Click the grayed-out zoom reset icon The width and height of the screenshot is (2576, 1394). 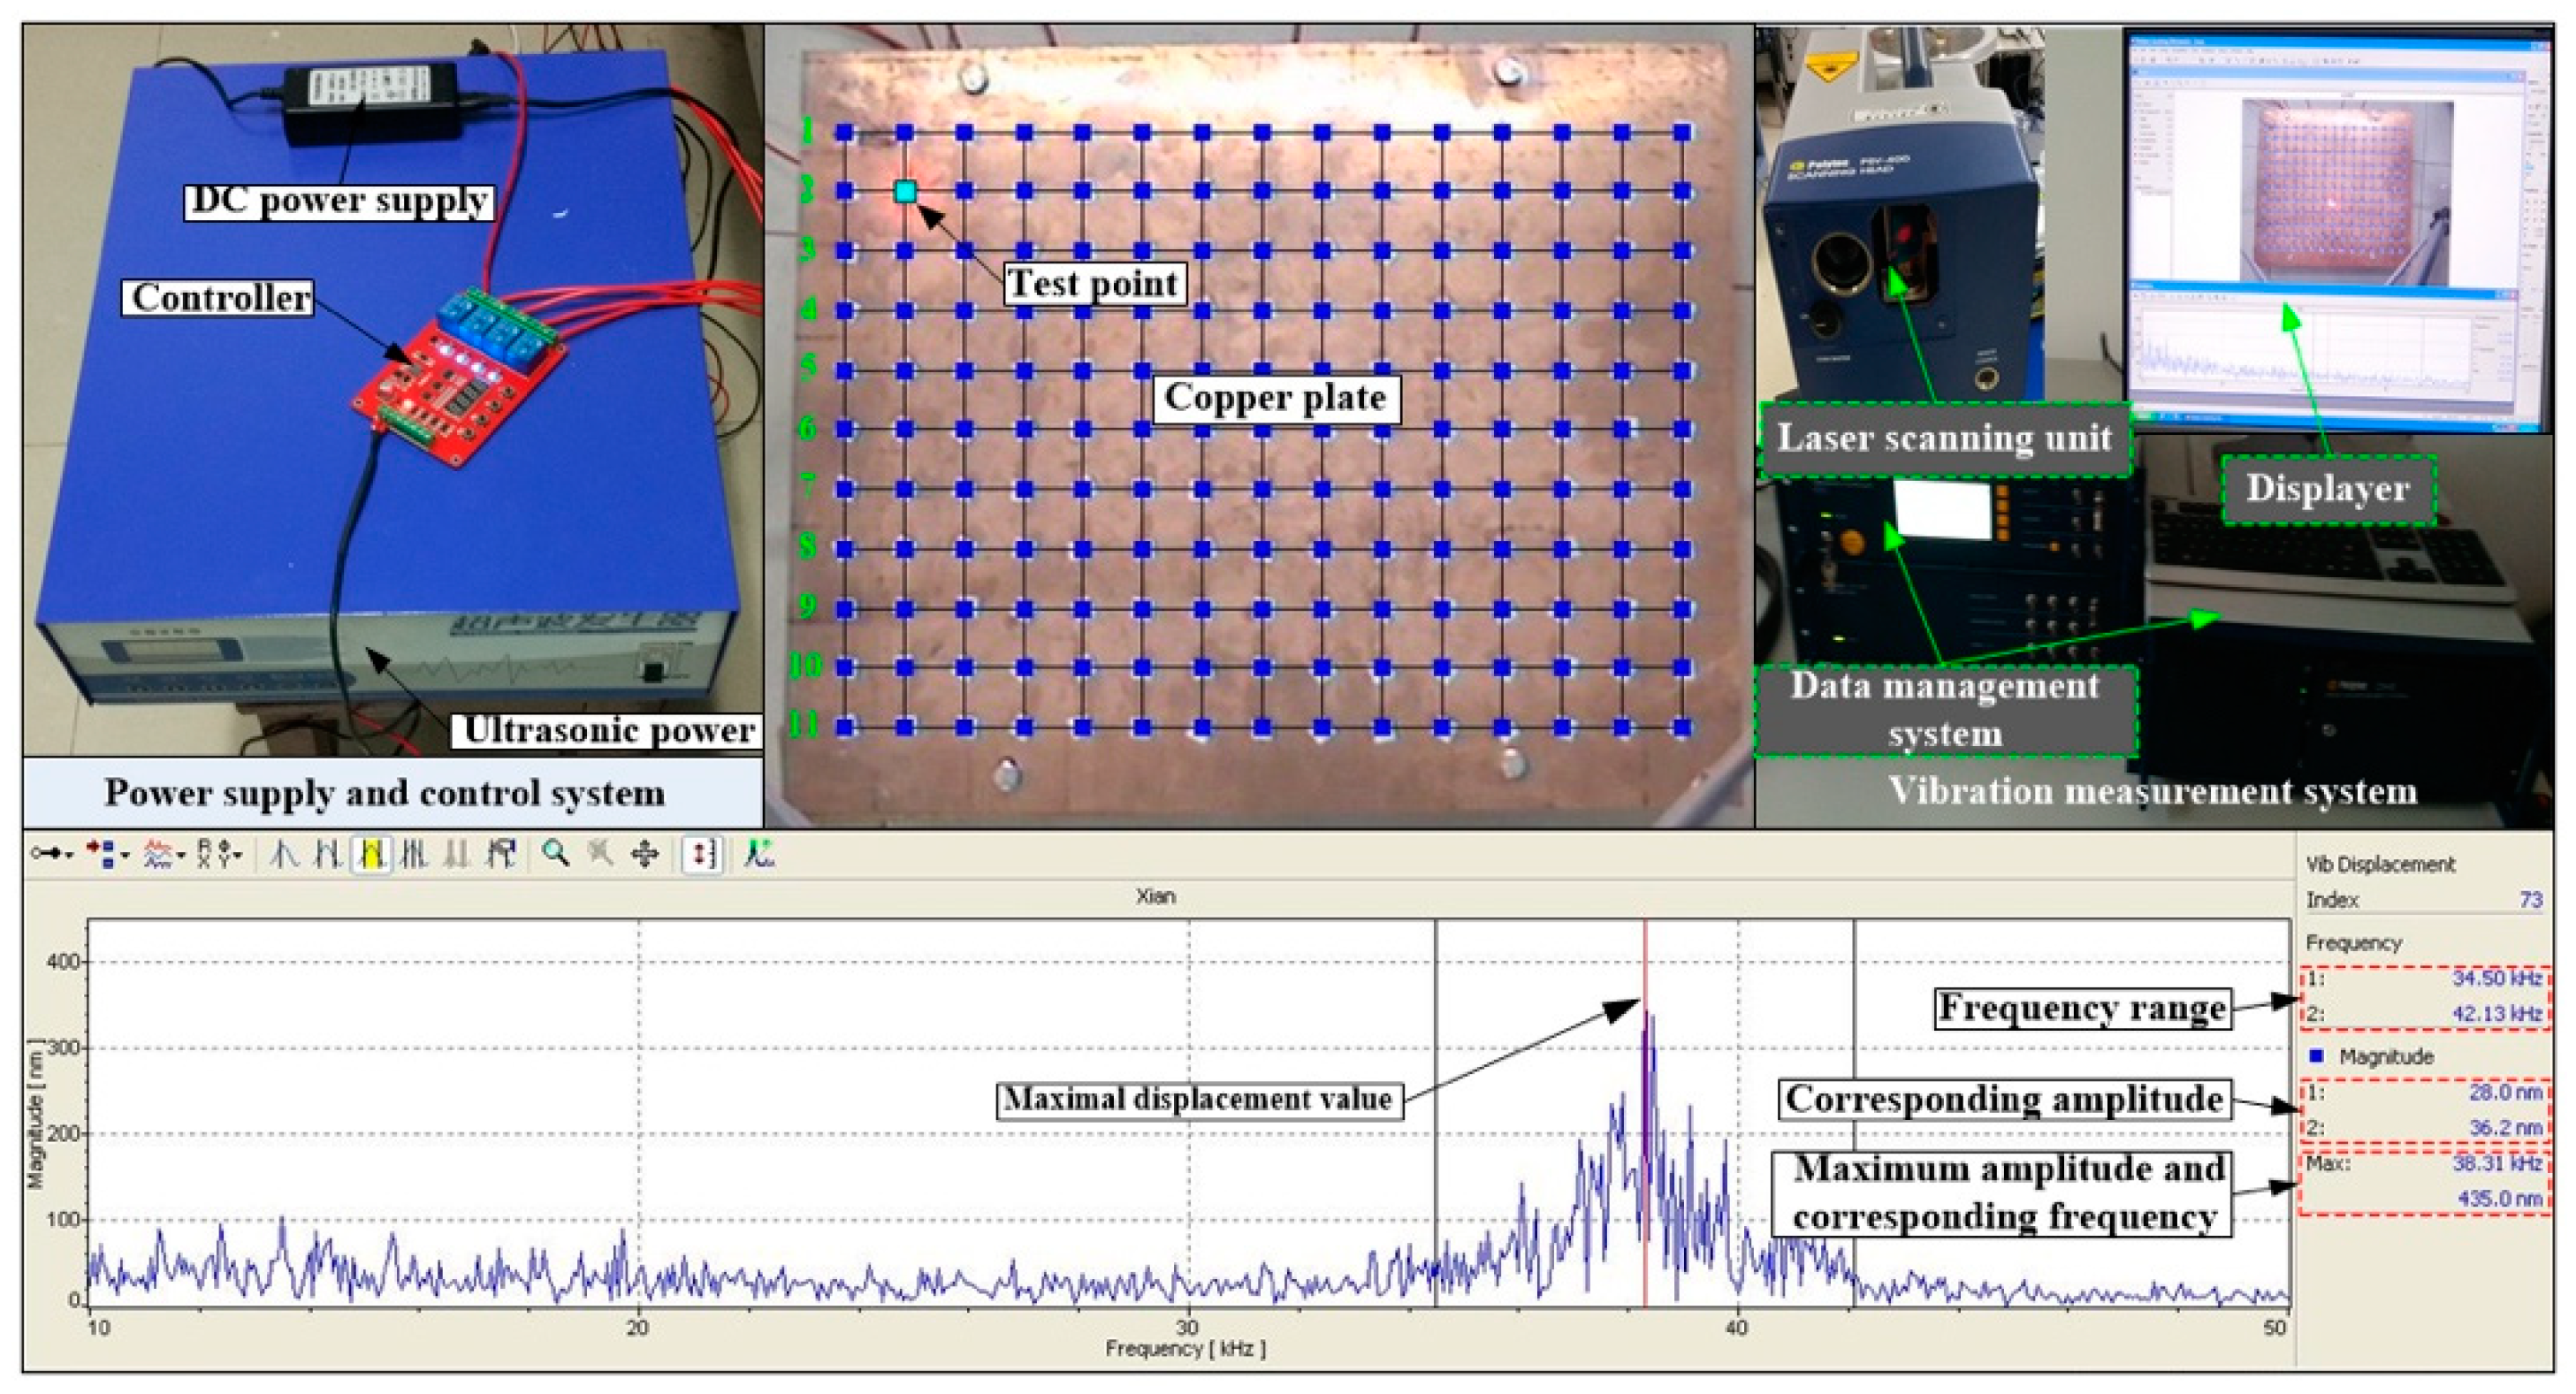[x=600, y=854]
